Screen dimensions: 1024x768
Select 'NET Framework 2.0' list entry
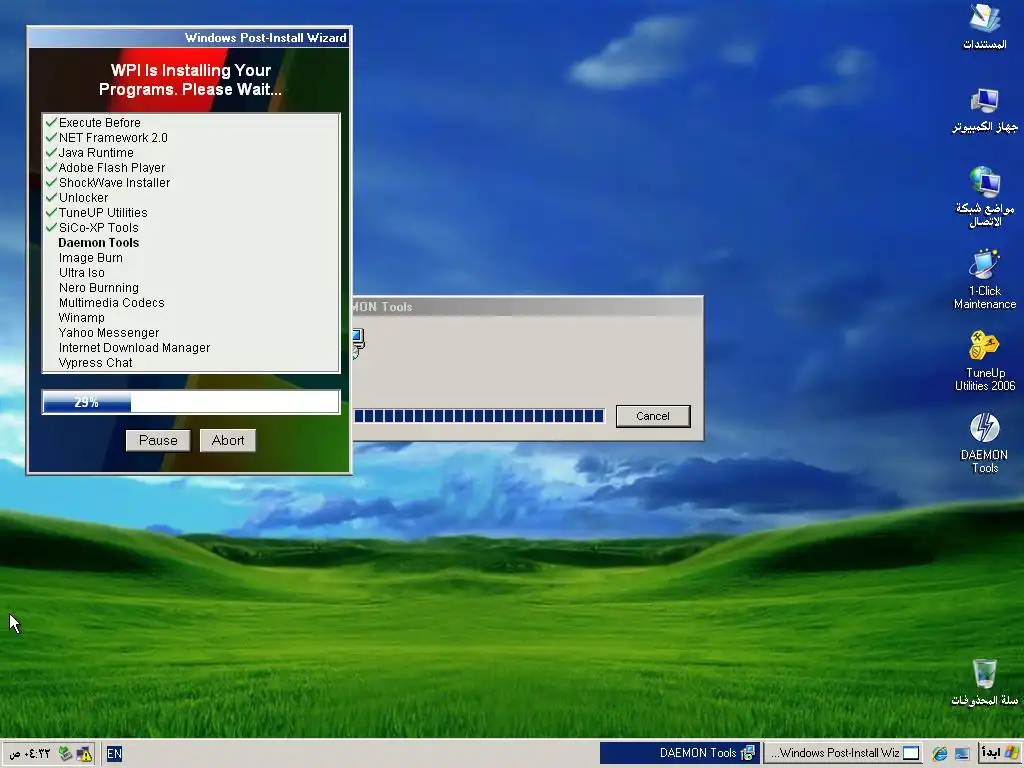(113, 137)
